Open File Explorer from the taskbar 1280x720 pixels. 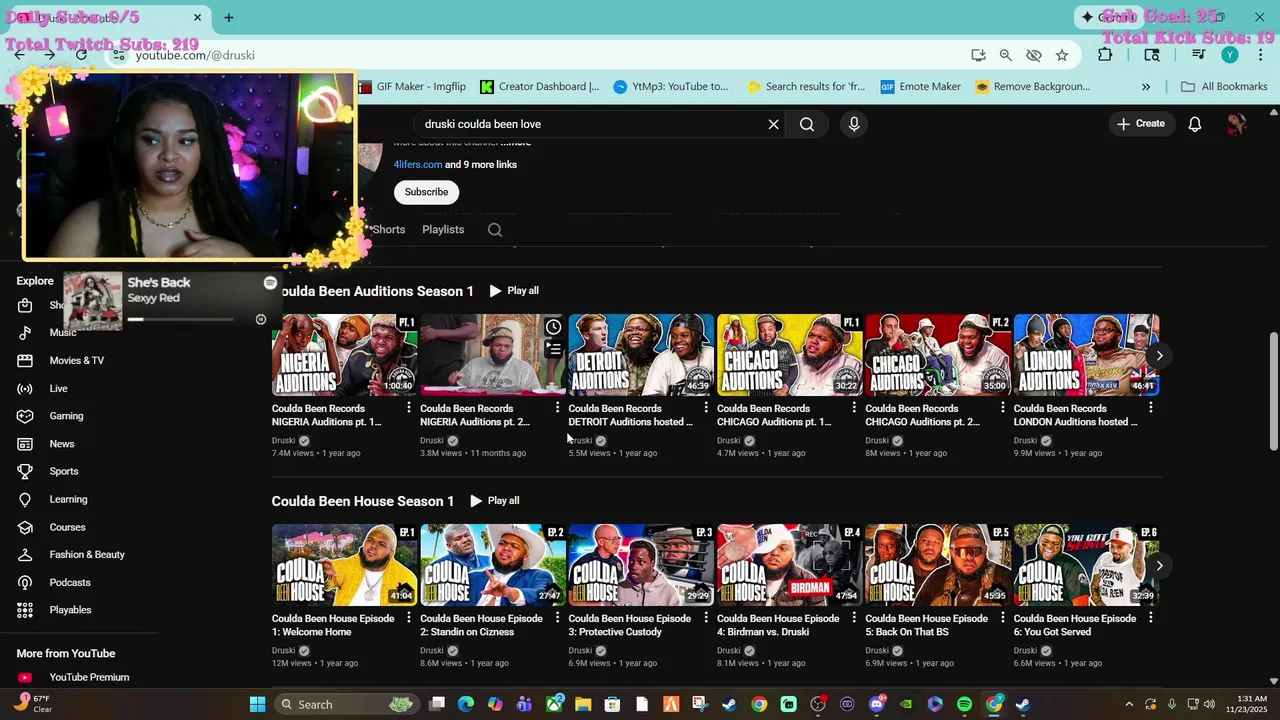click(583, 704)
